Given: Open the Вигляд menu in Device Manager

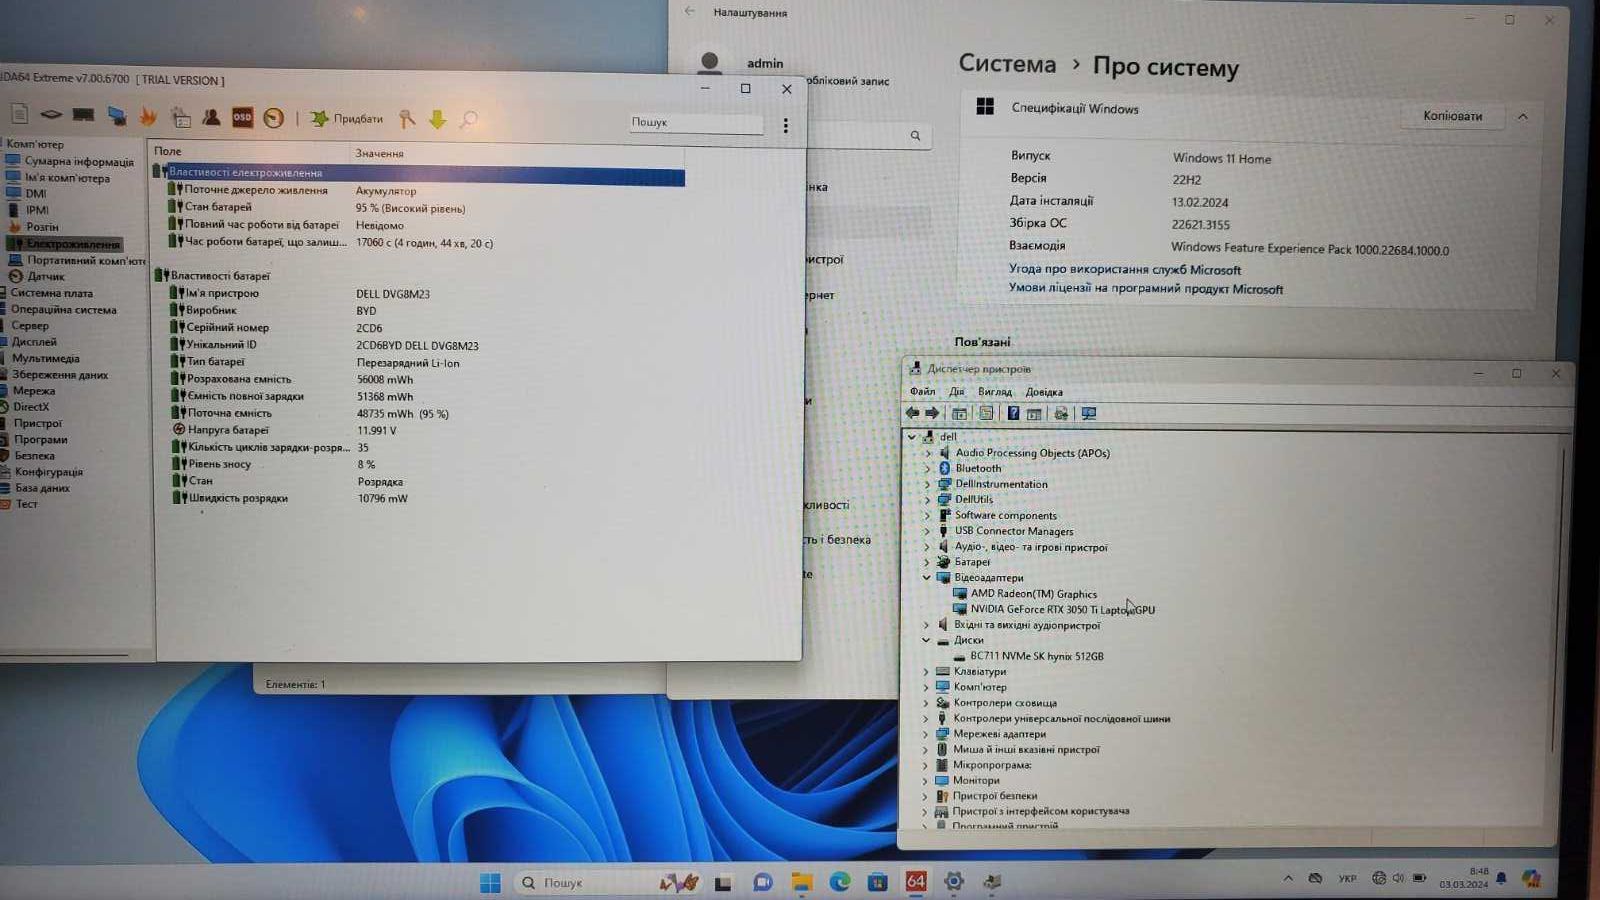Looking at the screenshot, I should pyautogui.click(x=995, y=392).
